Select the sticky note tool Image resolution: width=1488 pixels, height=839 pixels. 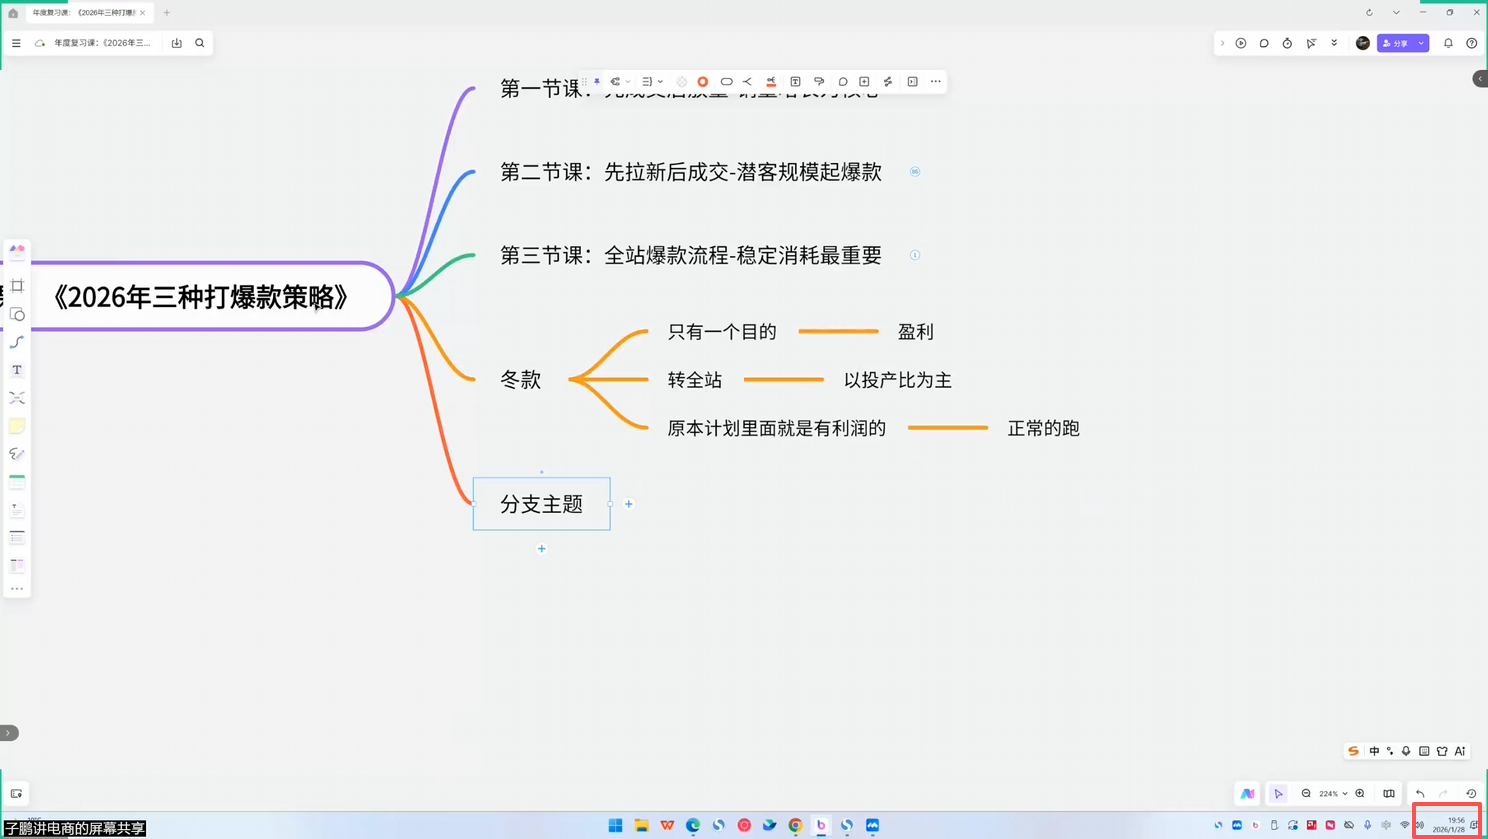[x=17, y=426]
